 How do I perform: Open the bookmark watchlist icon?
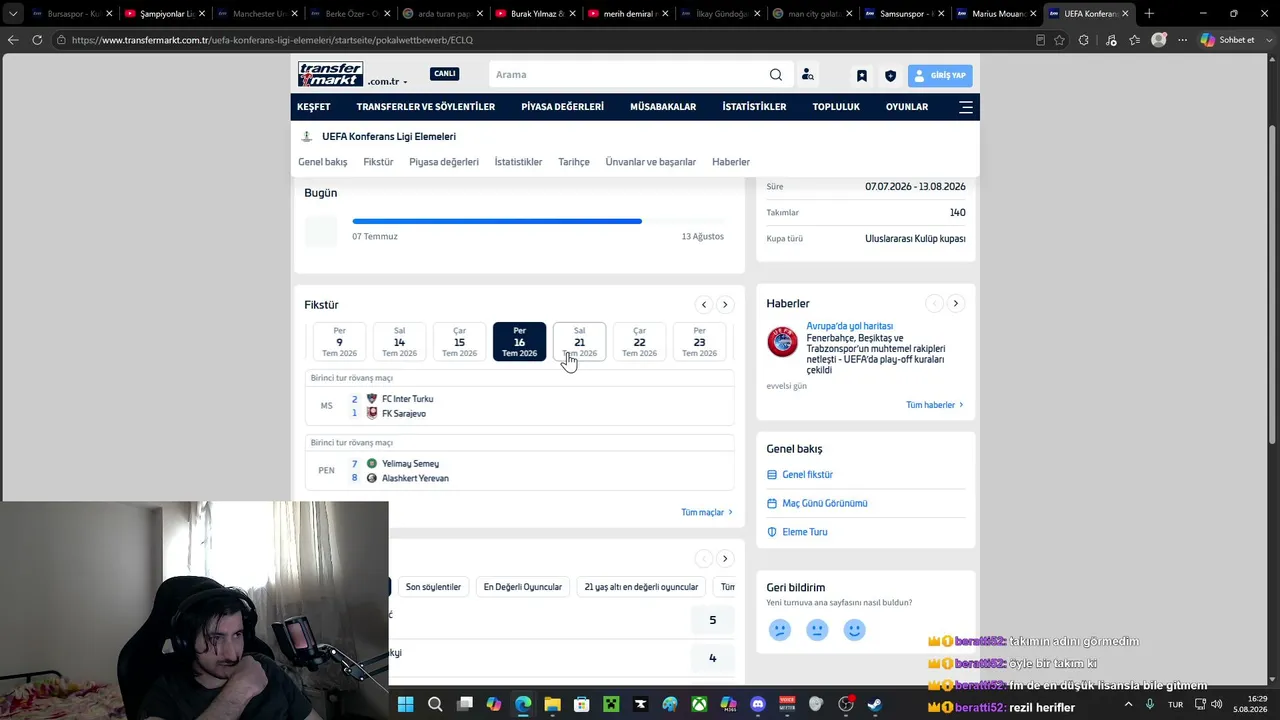[862, 75]
